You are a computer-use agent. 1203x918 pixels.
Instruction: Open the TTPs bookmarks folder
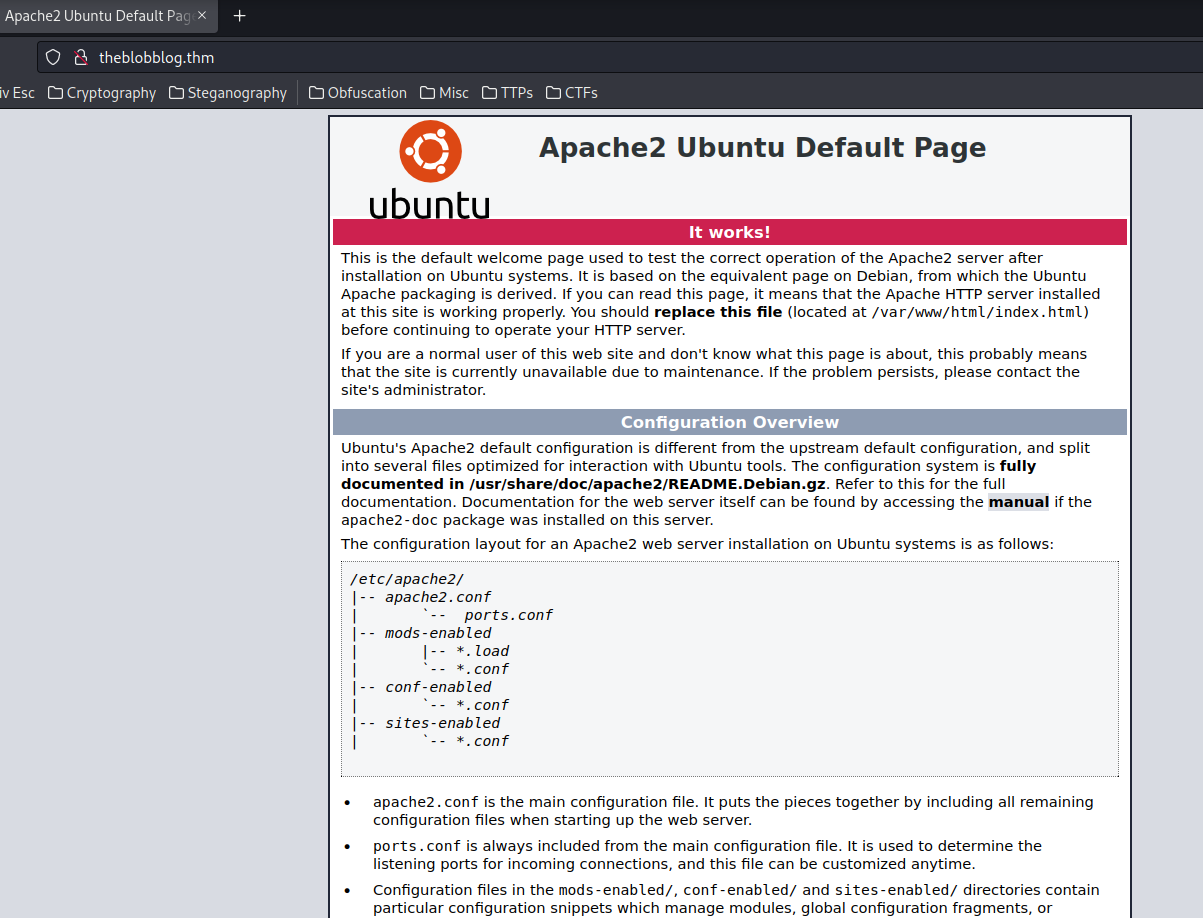(x=507, y=93)
